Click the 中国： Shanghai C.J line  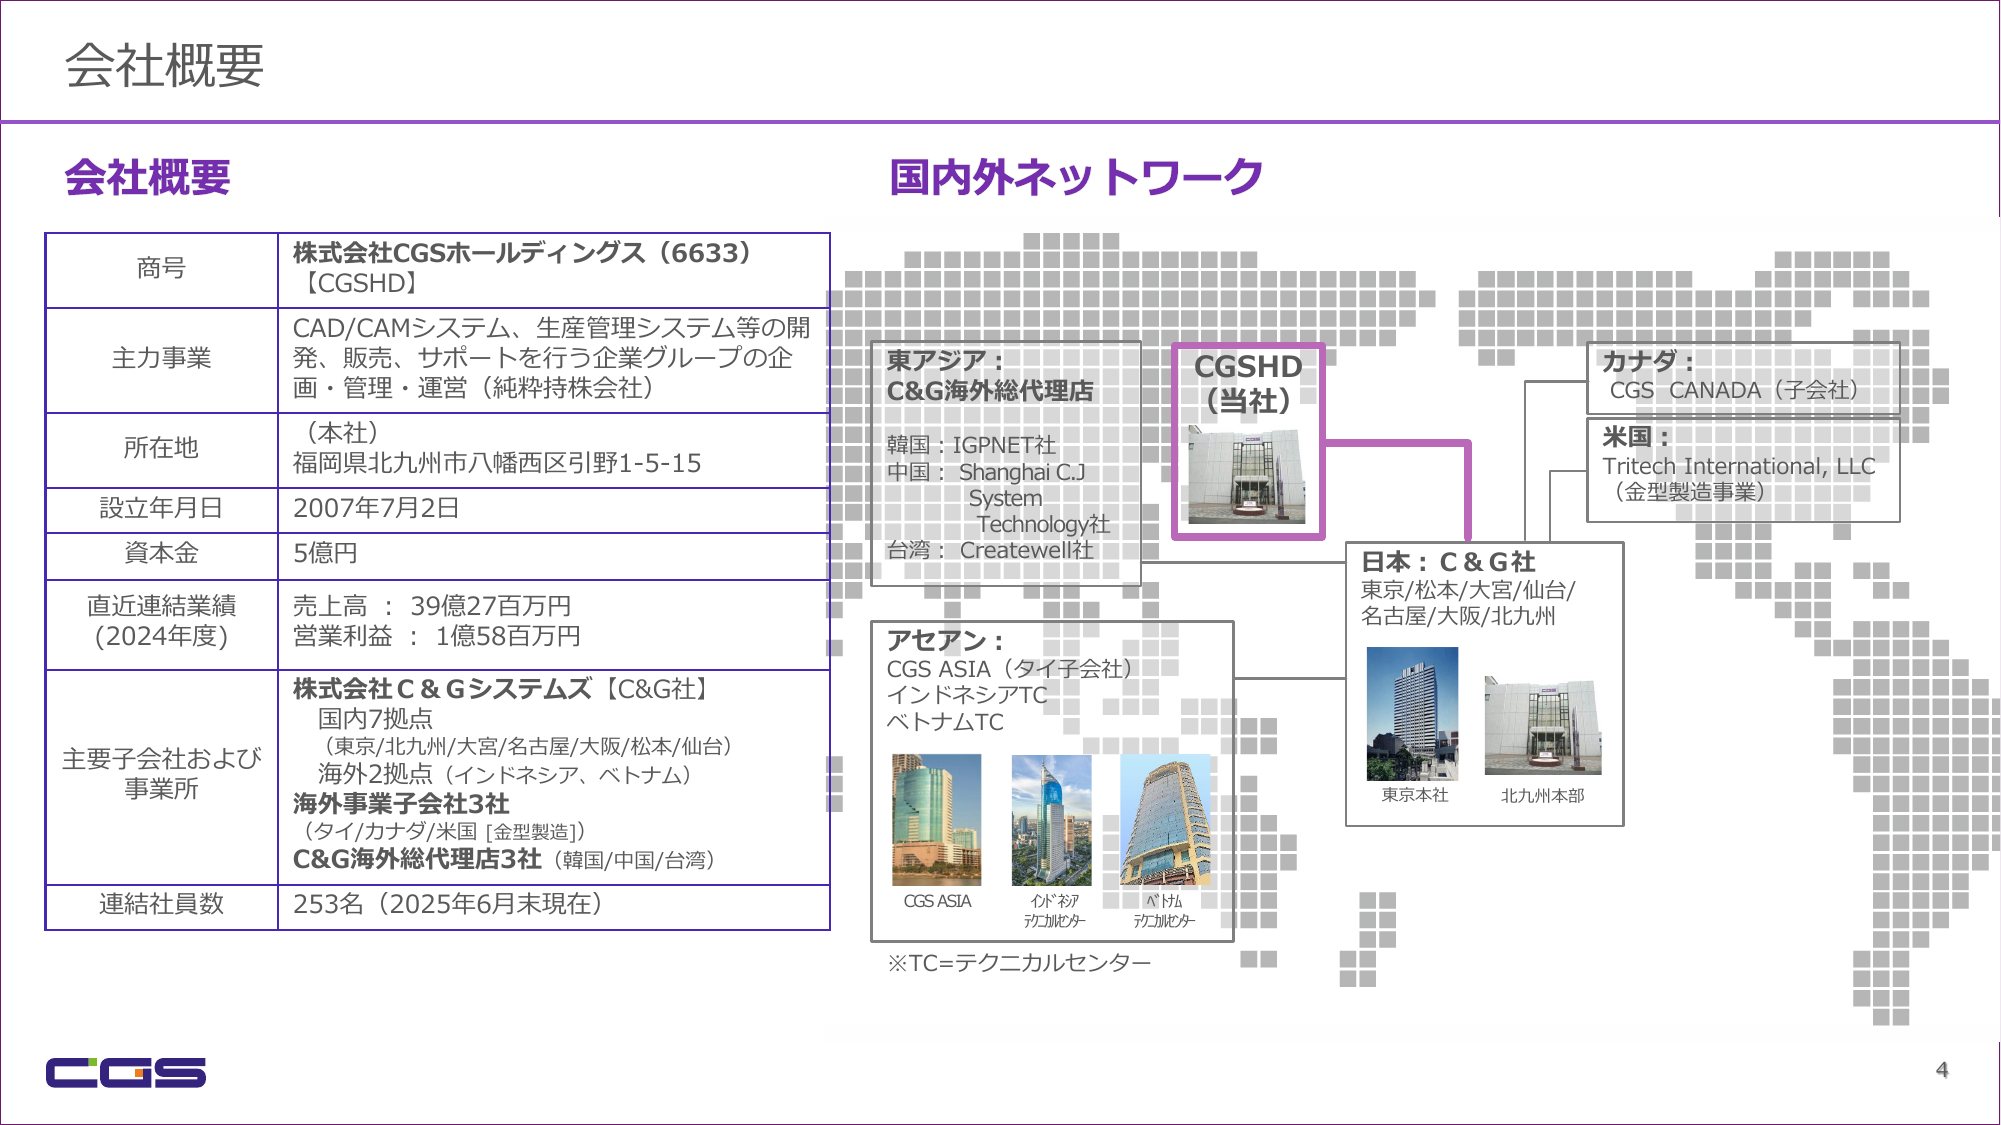(986, 472)
